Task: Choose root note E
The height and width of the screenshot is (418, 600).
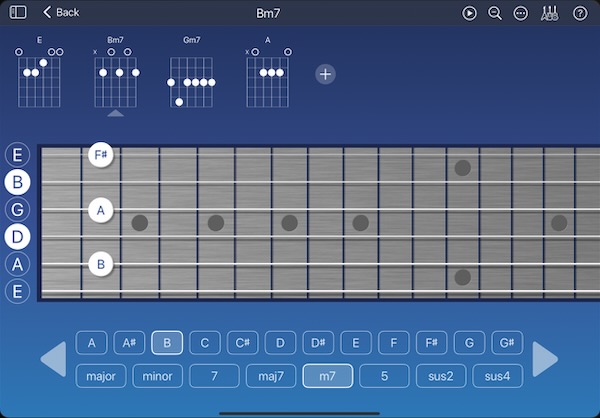Action: 356,343
